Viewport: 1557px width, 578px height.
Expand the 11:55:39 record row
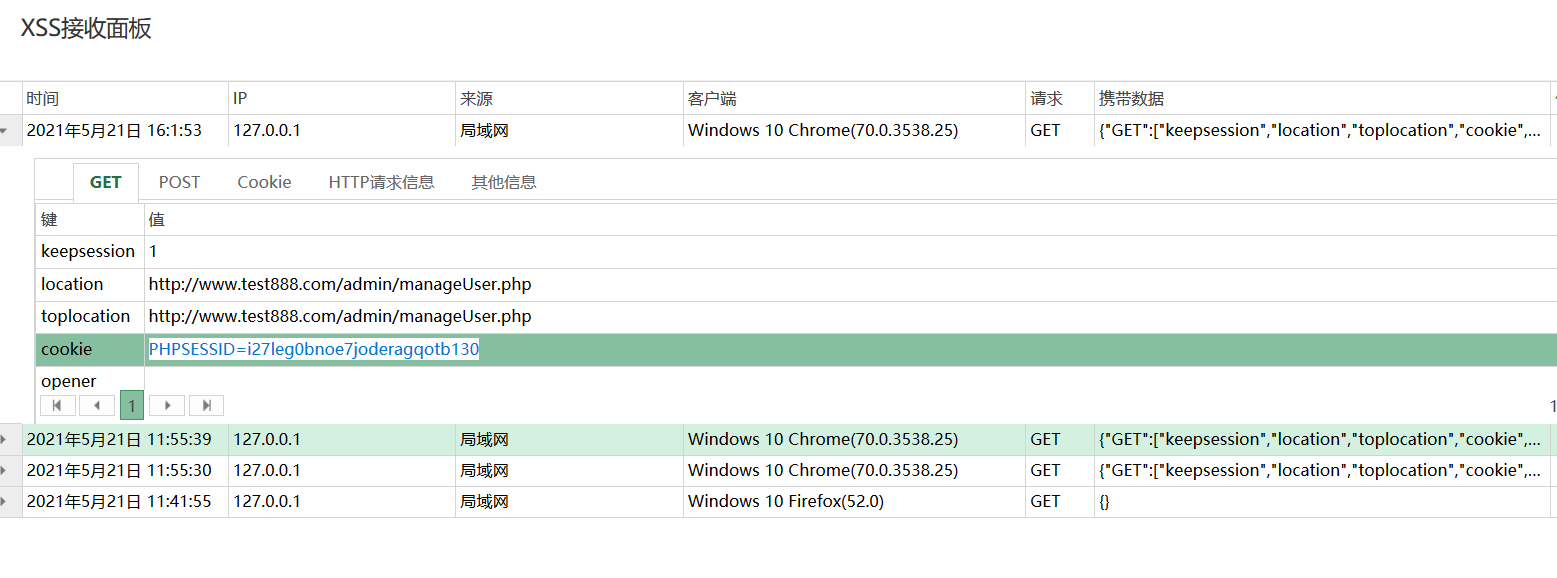pos(5,440)
